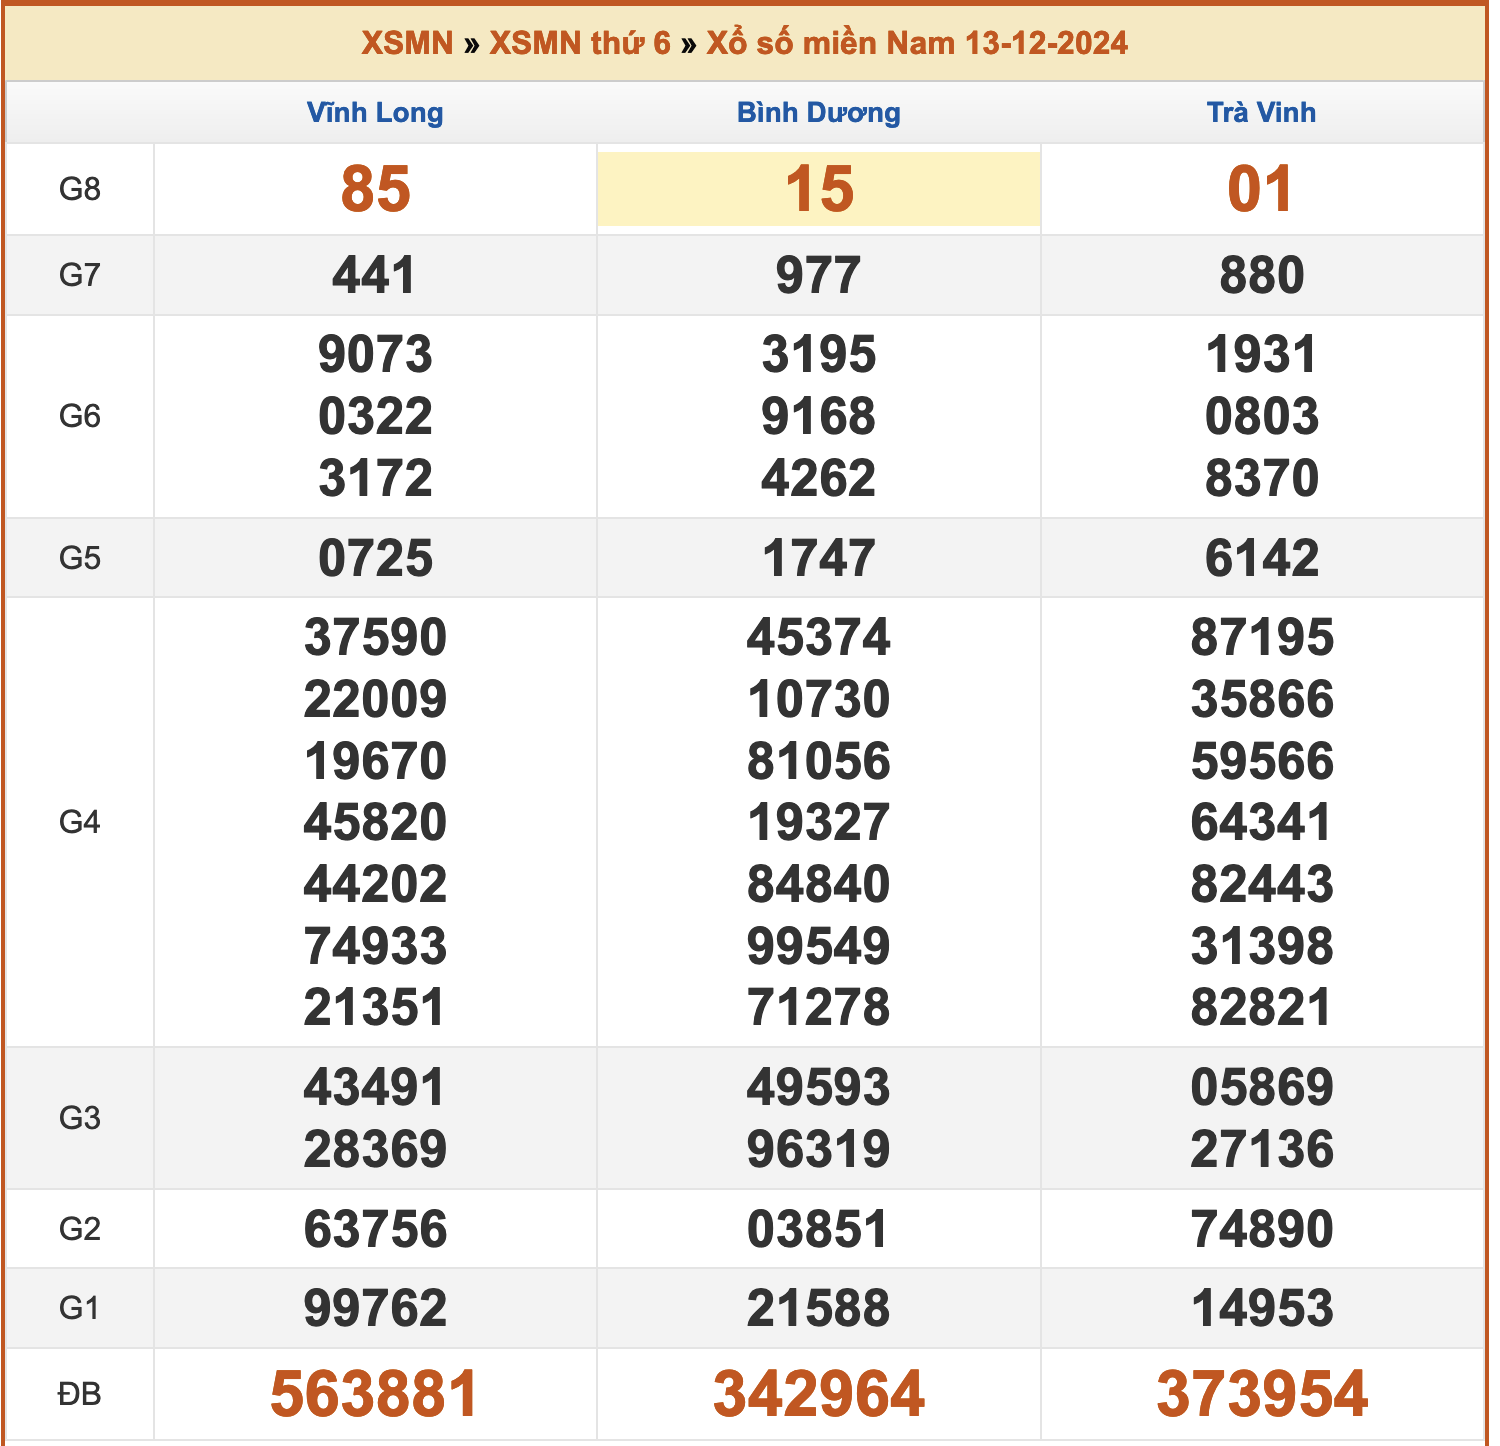Open the Bình Dương province link
The image size is (1500, 1446).
point(819,112)
